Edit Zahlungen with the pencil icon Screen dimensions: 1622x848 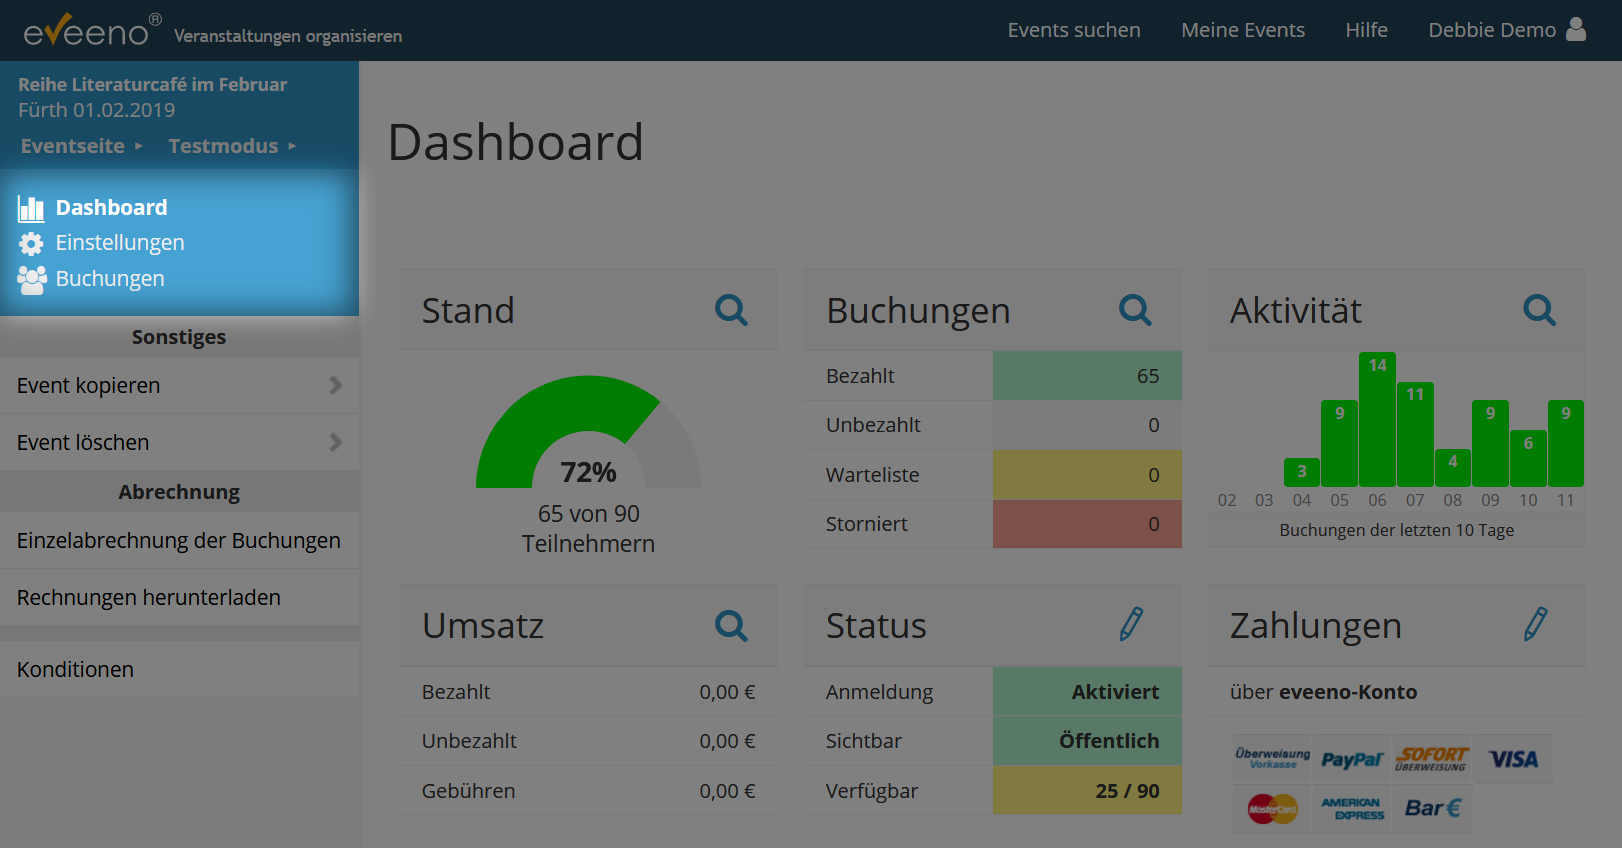(1535, 624)
